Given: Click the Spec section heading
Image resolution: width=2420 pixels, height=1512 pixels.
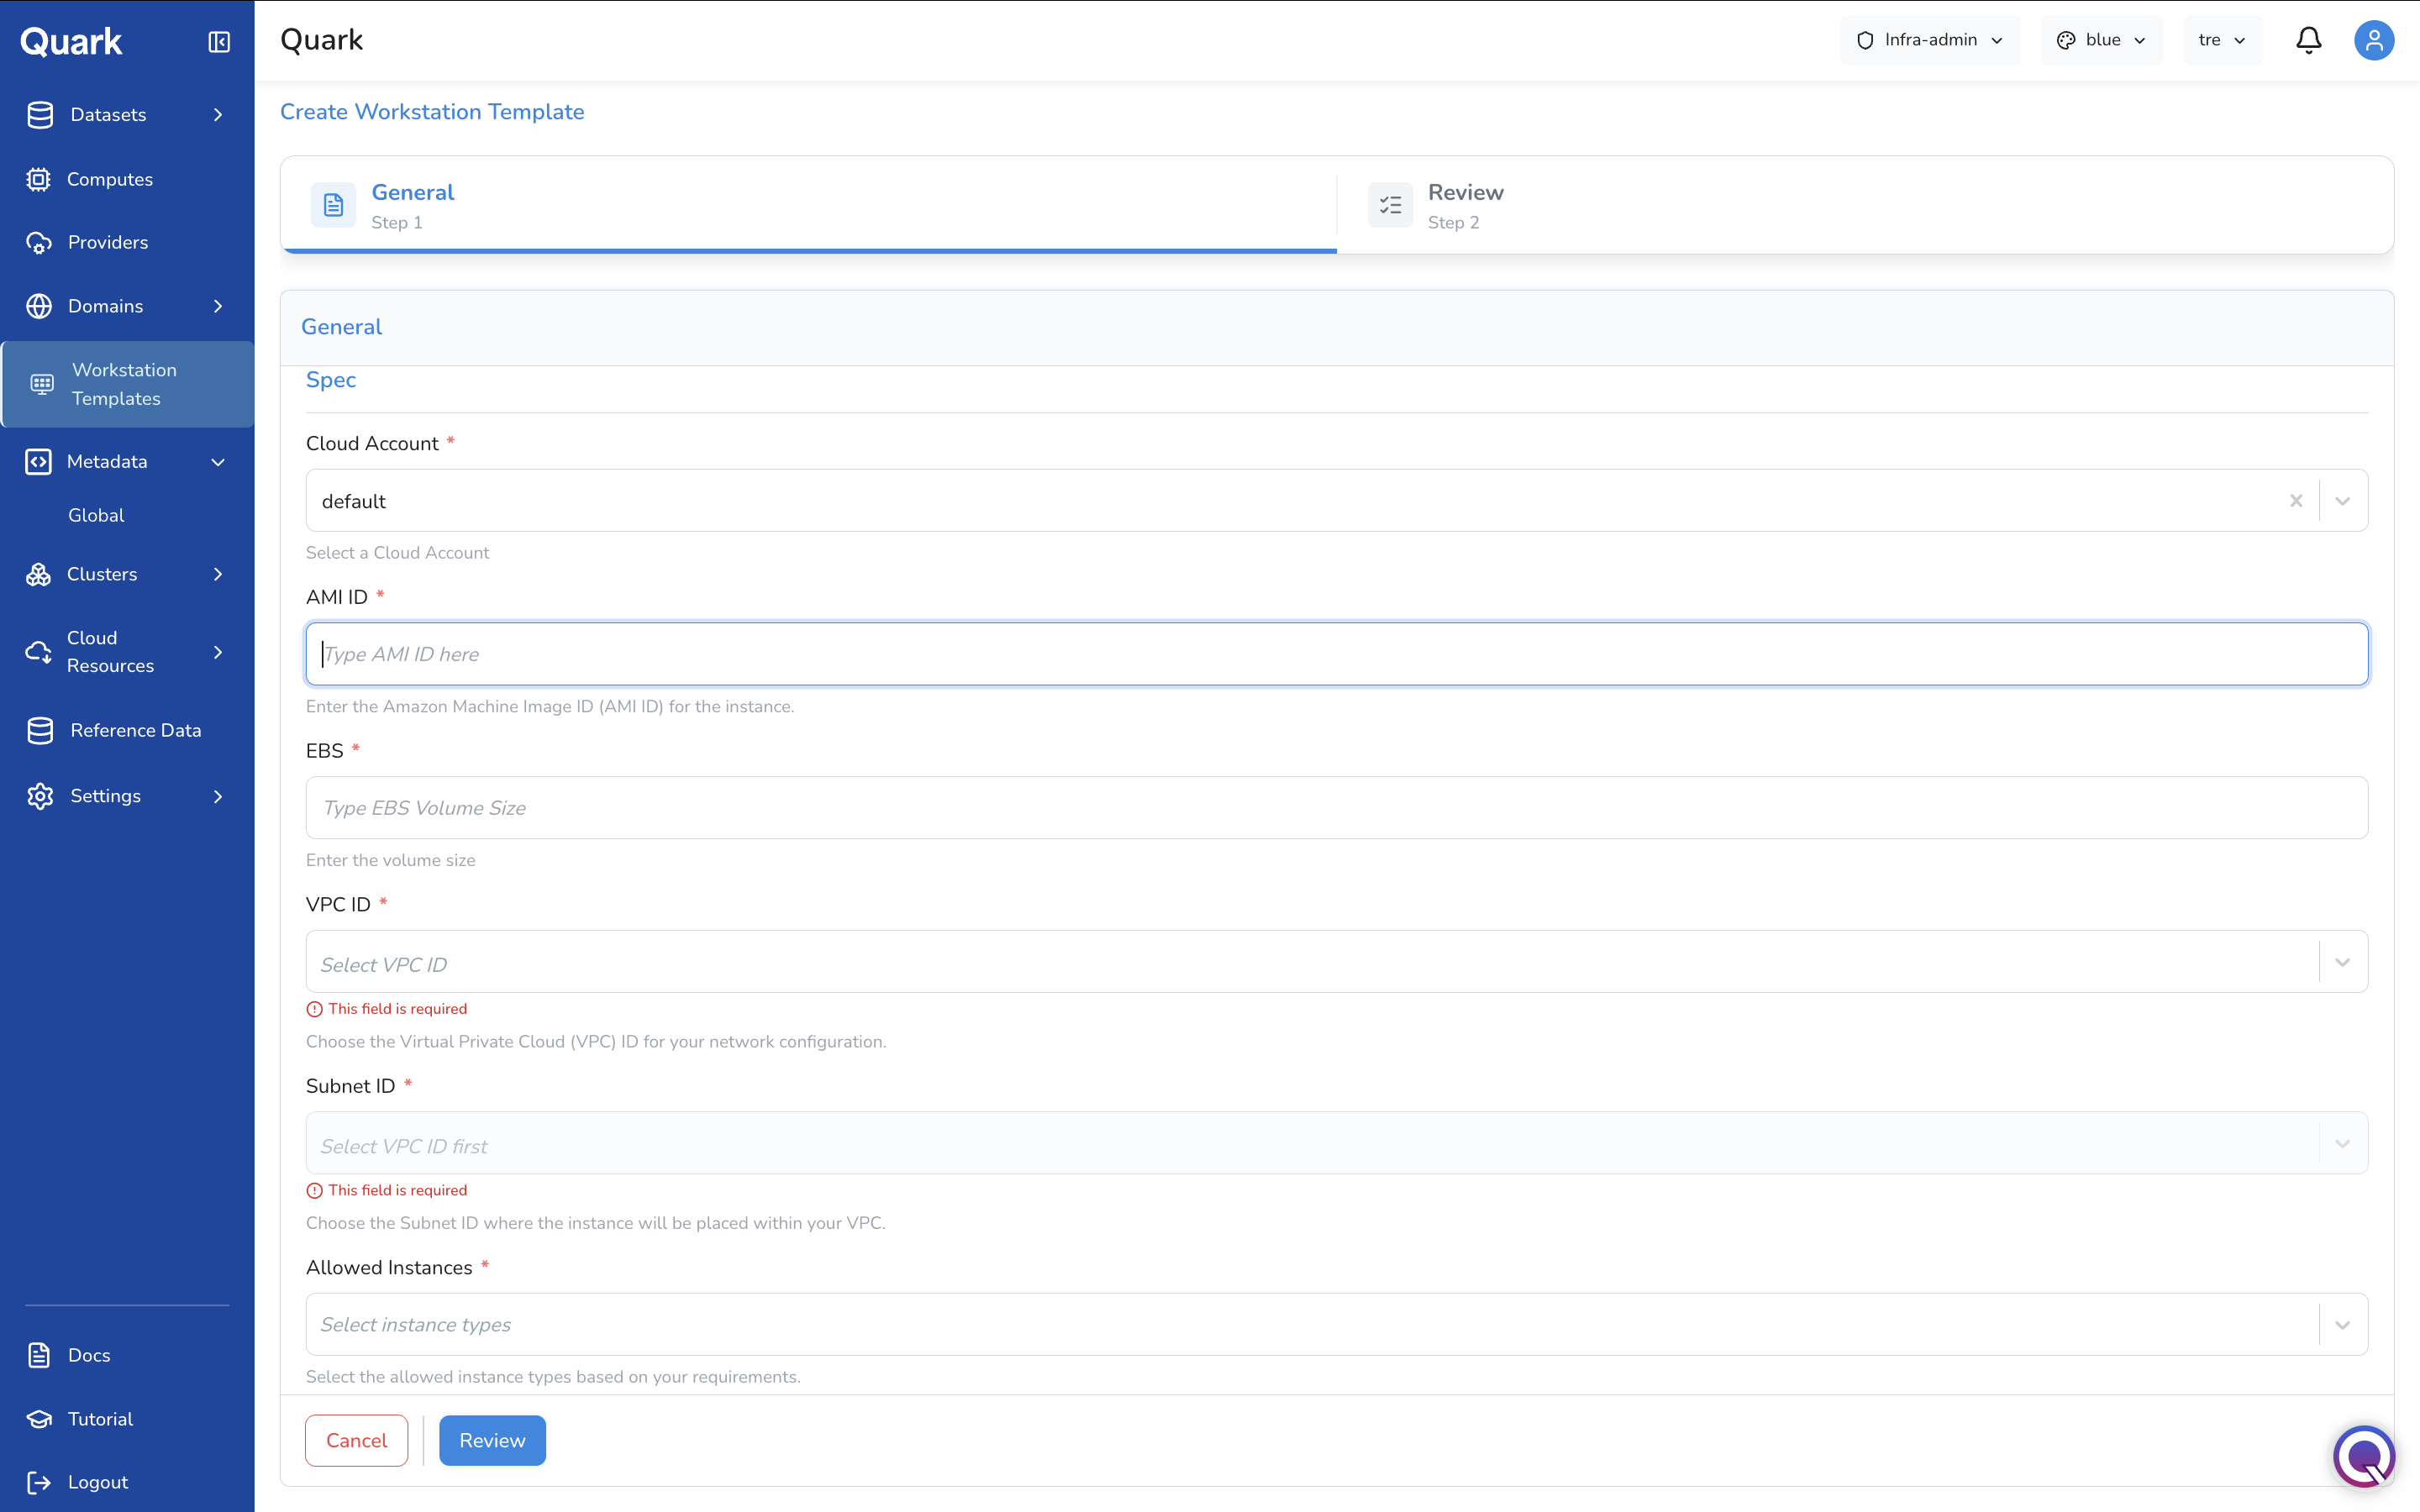Looking at the screenshot, I should (331, 380).
